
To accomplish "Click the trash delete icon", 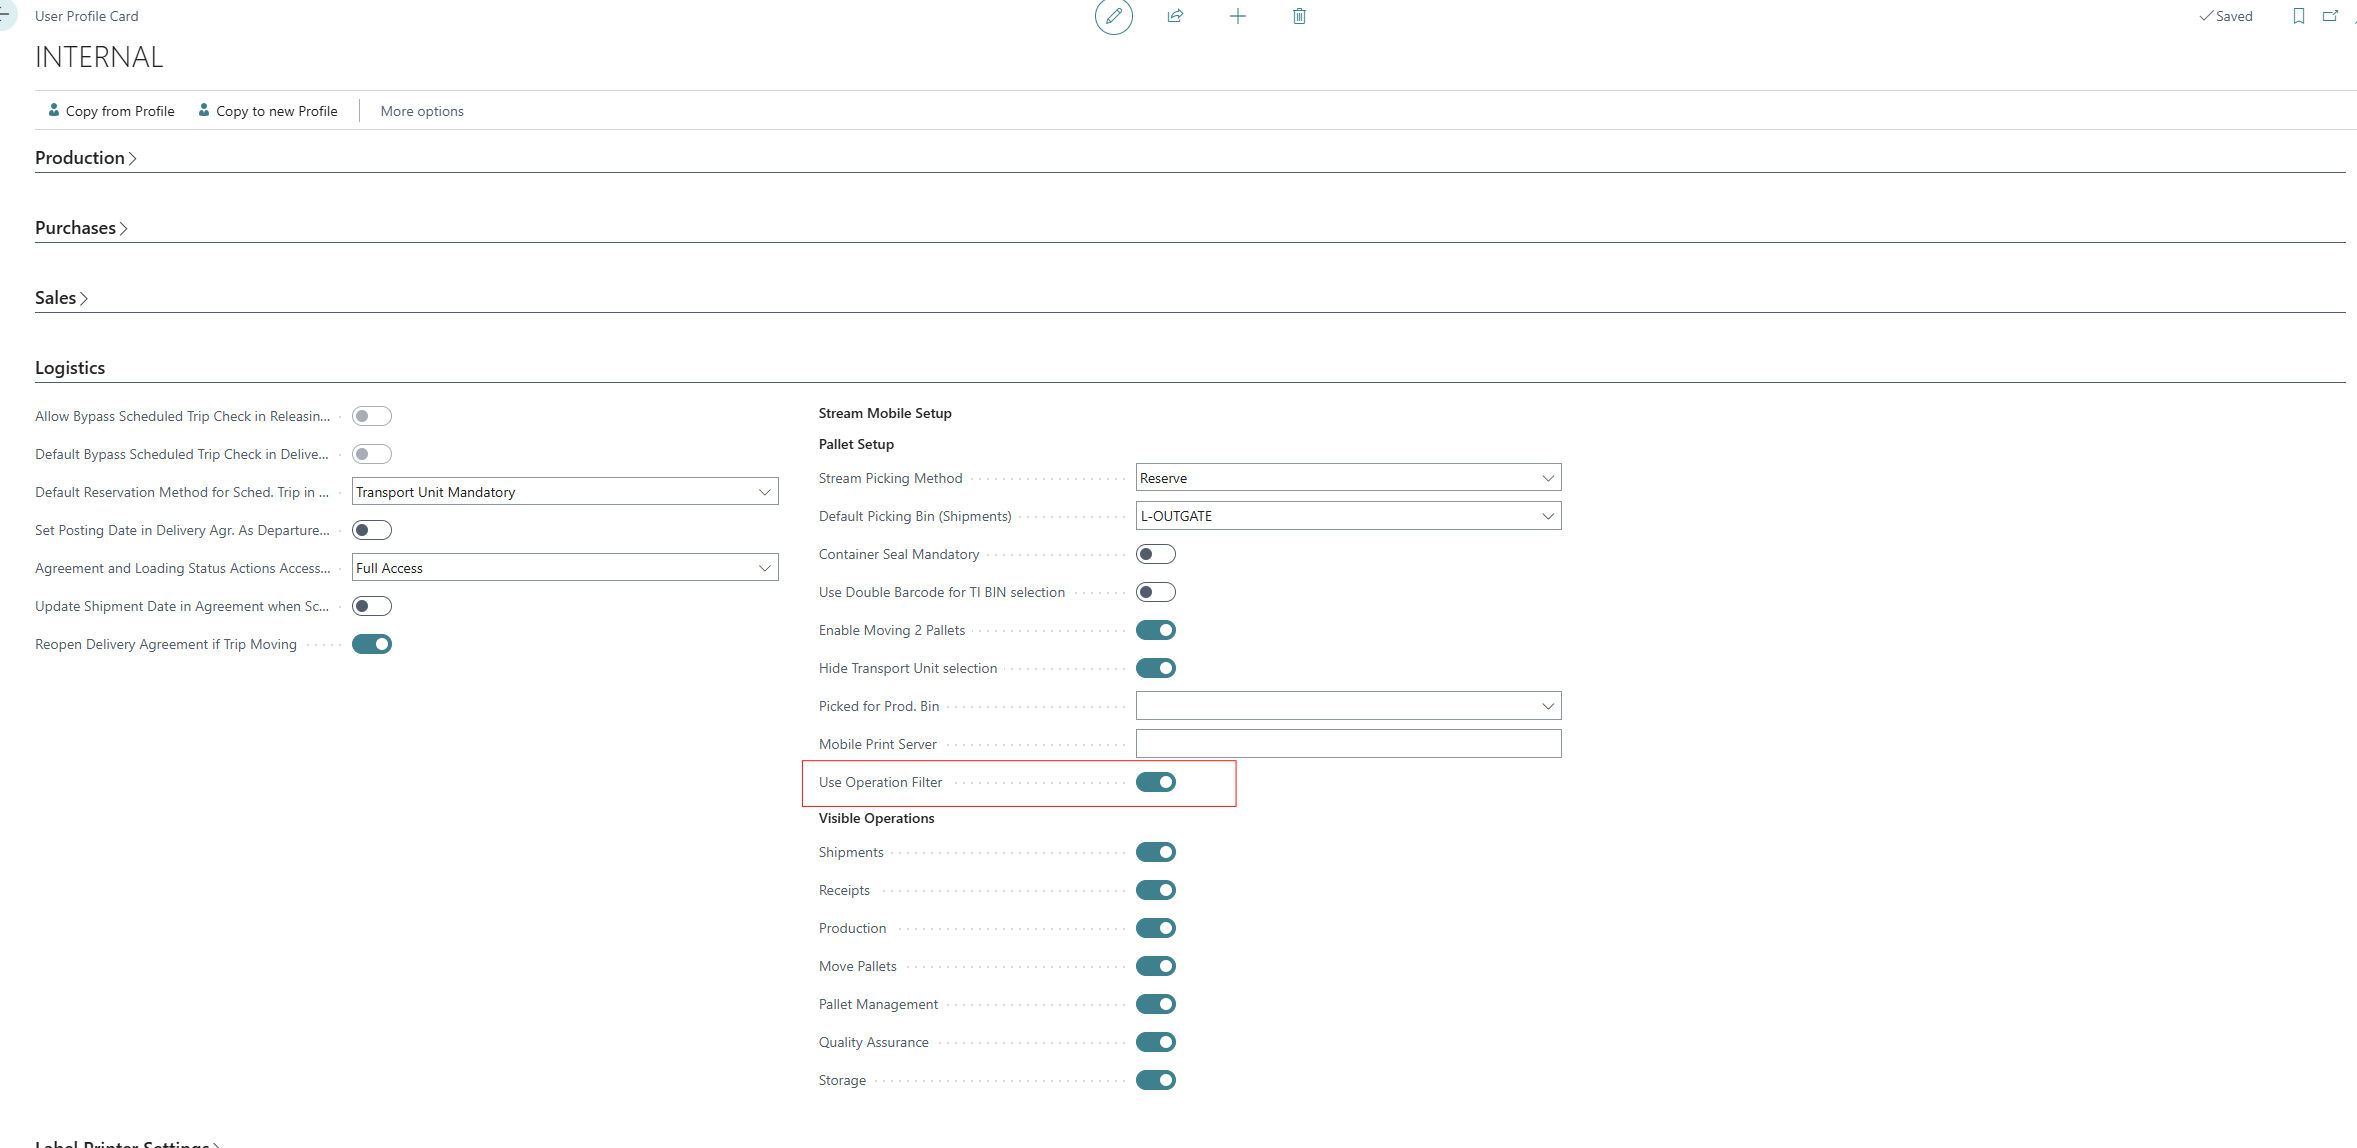I will click(x=1299, y=17).
